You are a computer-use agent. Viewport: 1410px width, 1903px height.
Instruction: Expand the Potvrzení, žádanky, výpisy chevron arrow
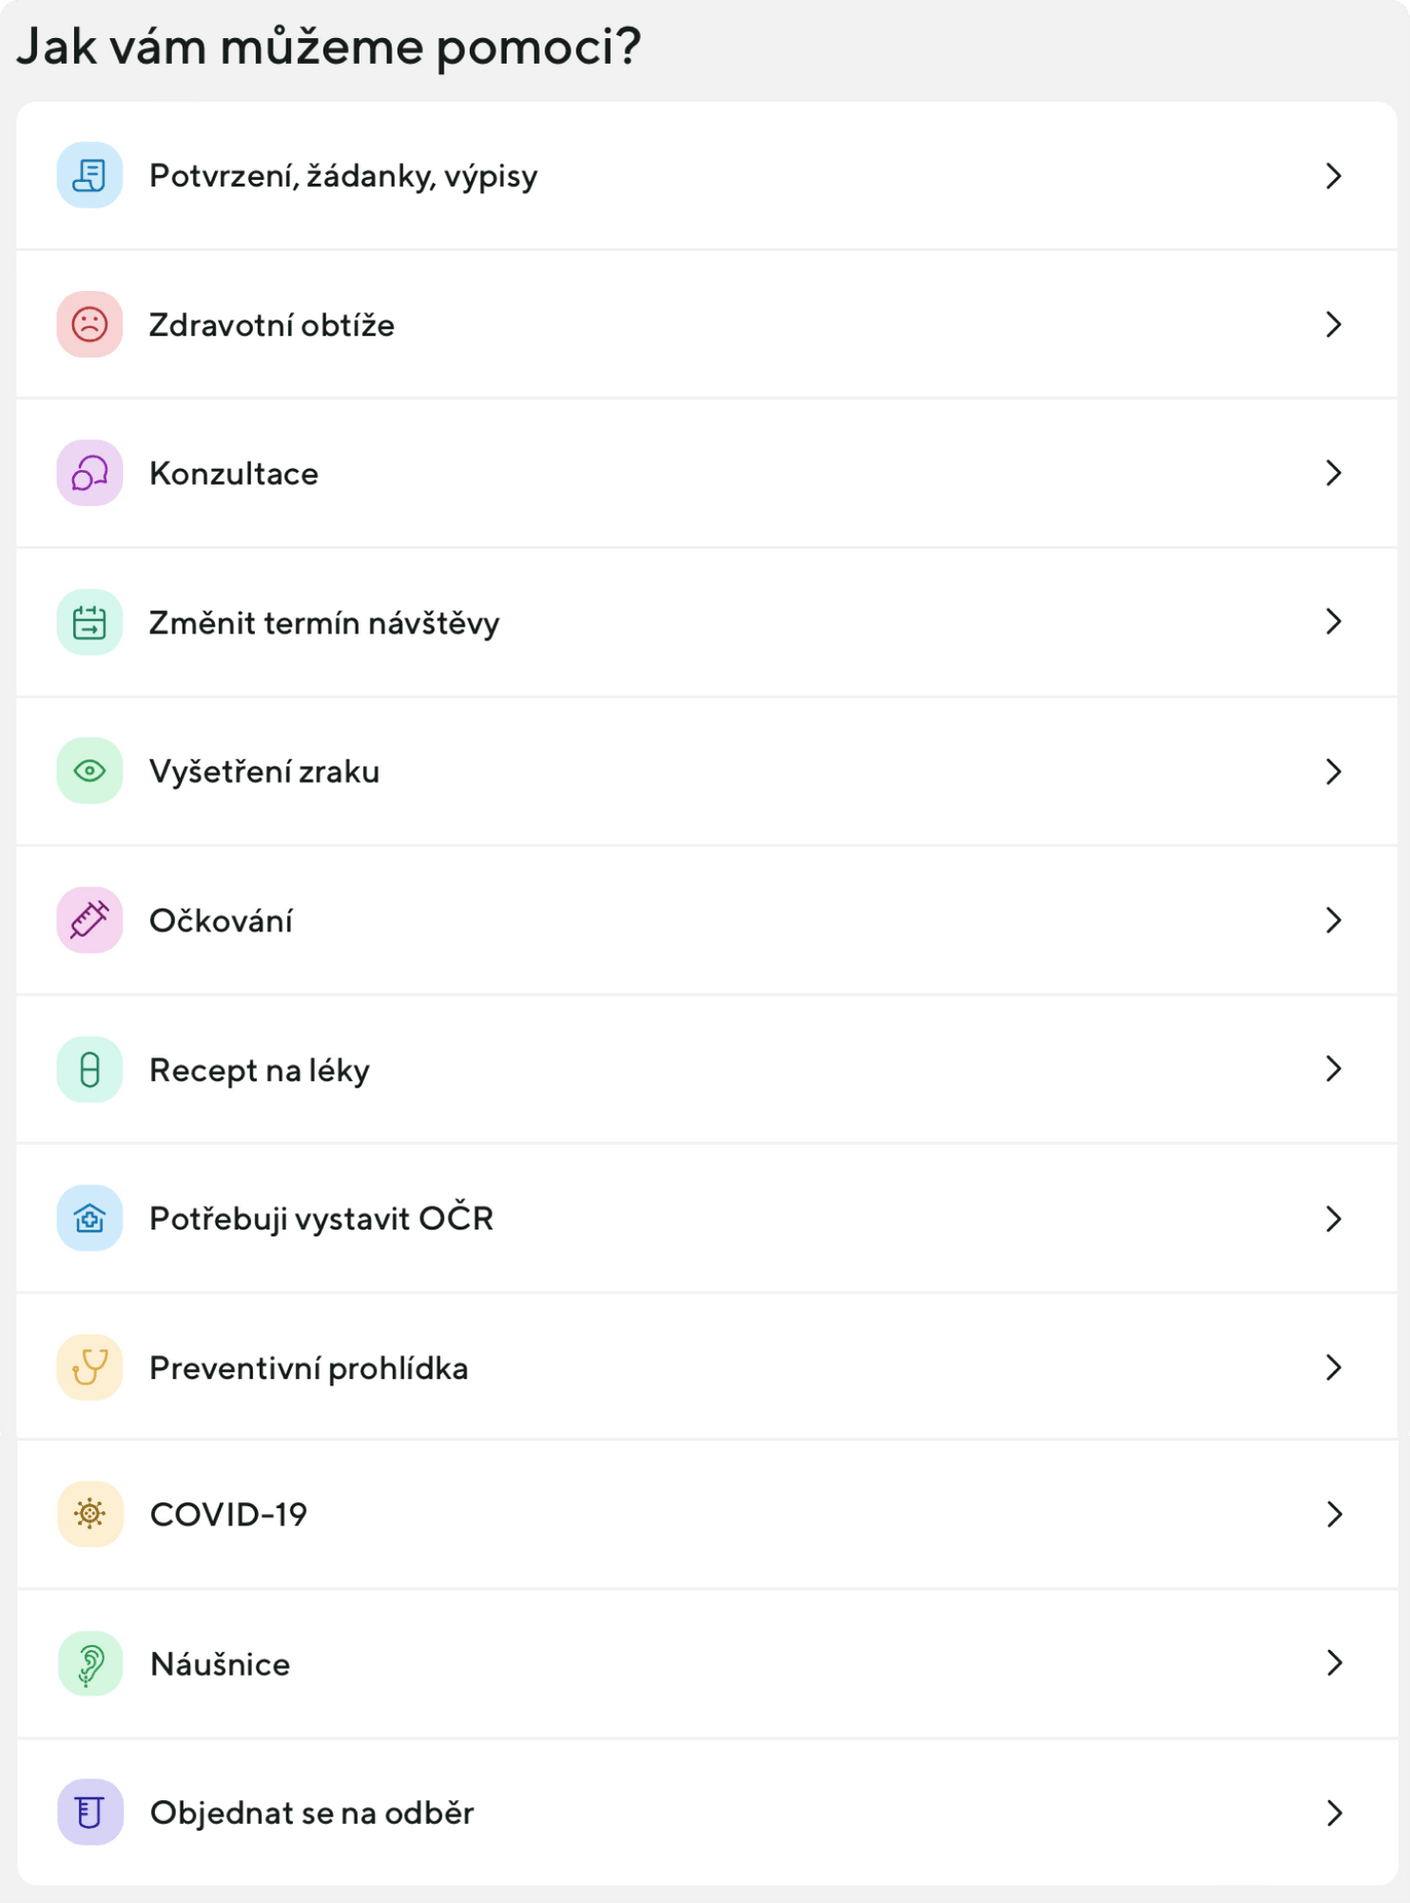[x=1333, y=176]
